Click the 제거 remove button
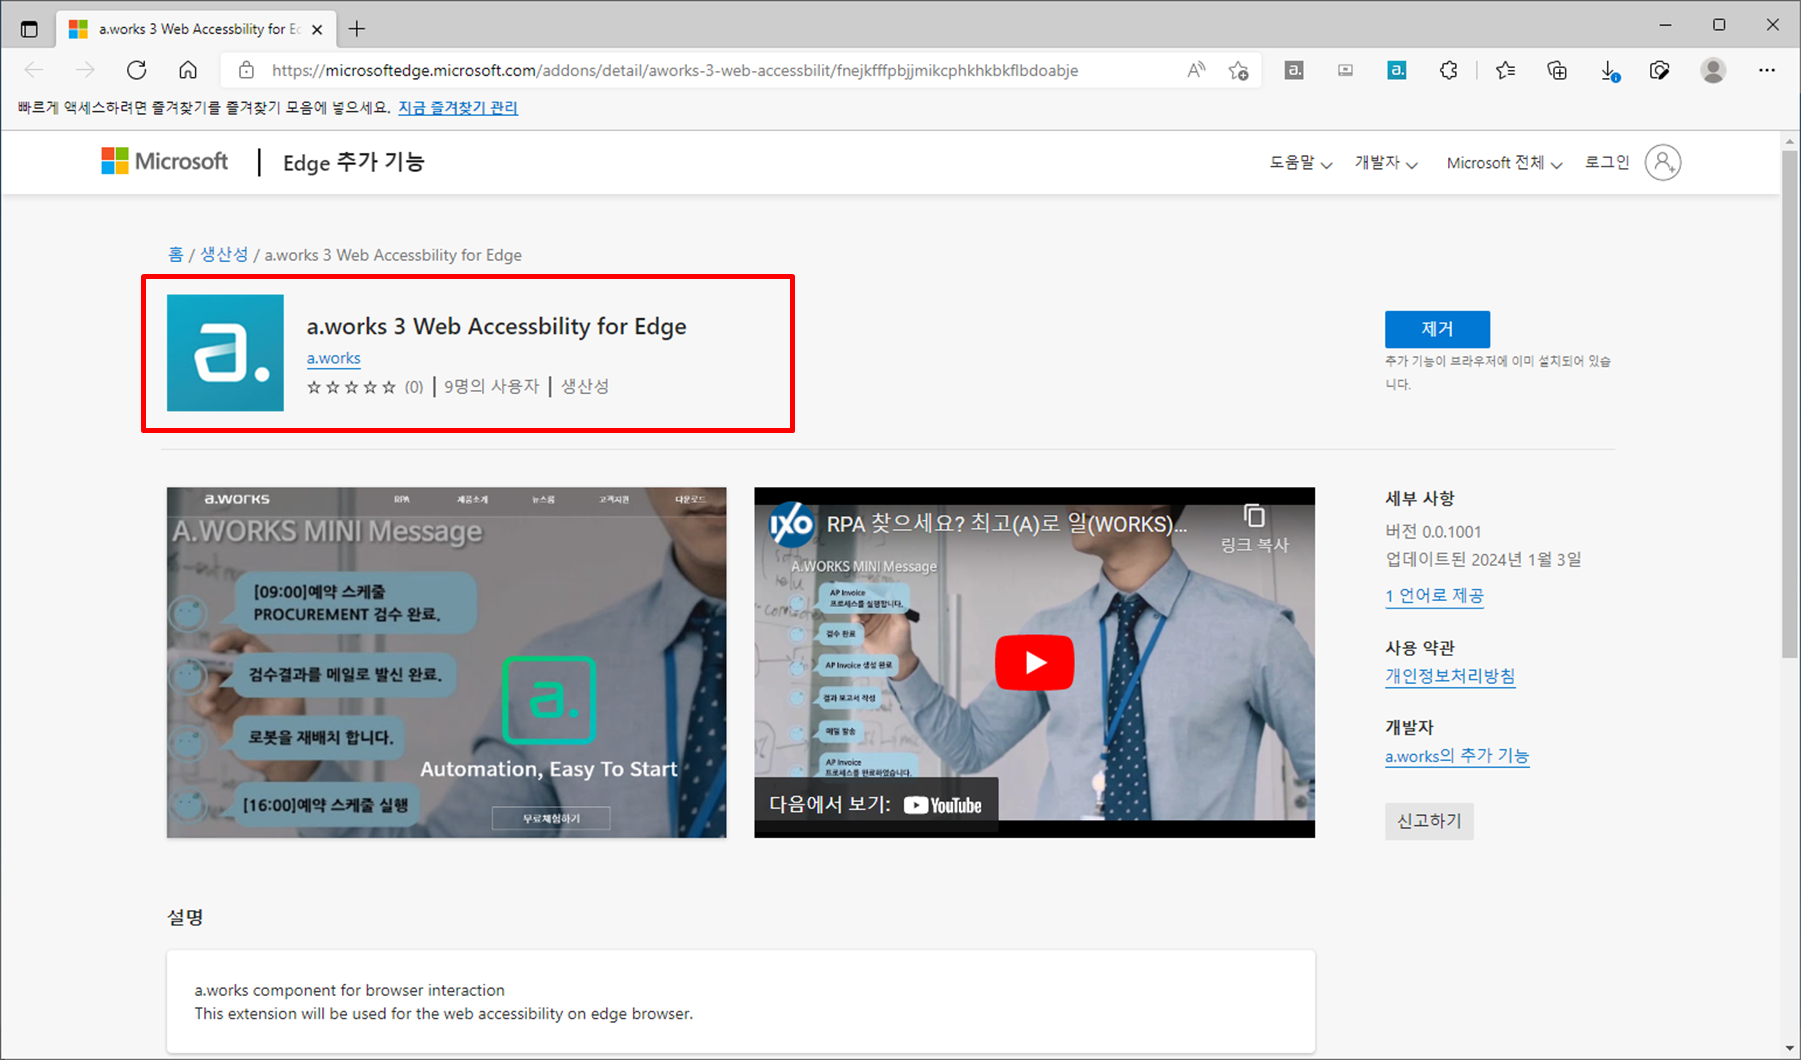Viewport: 1801px width, 1060px height. 1437,329
